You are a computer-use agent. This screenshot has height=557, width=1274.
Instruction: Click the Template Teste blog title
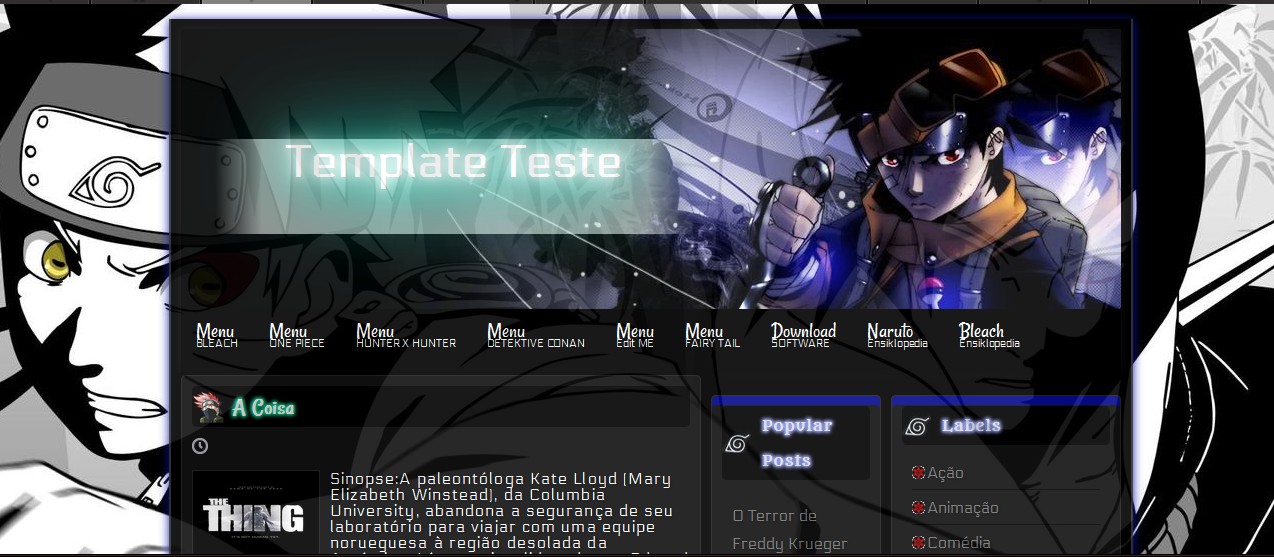pyautogui.click(x=453, y=162)
